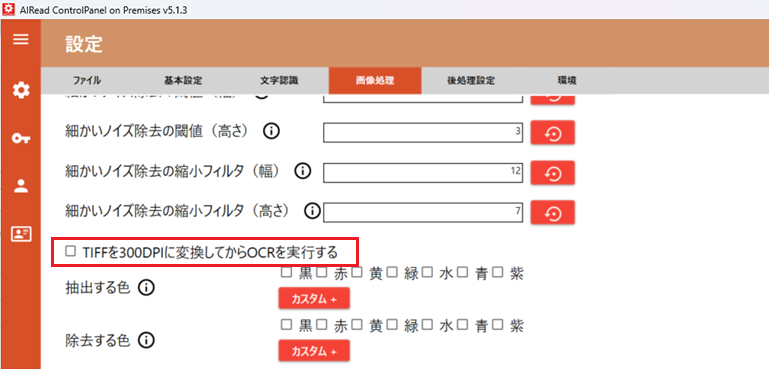This screenshot has height=369, width=769.
Task: Check 黄 under 除去する色
Action: [x=357, y=324]
